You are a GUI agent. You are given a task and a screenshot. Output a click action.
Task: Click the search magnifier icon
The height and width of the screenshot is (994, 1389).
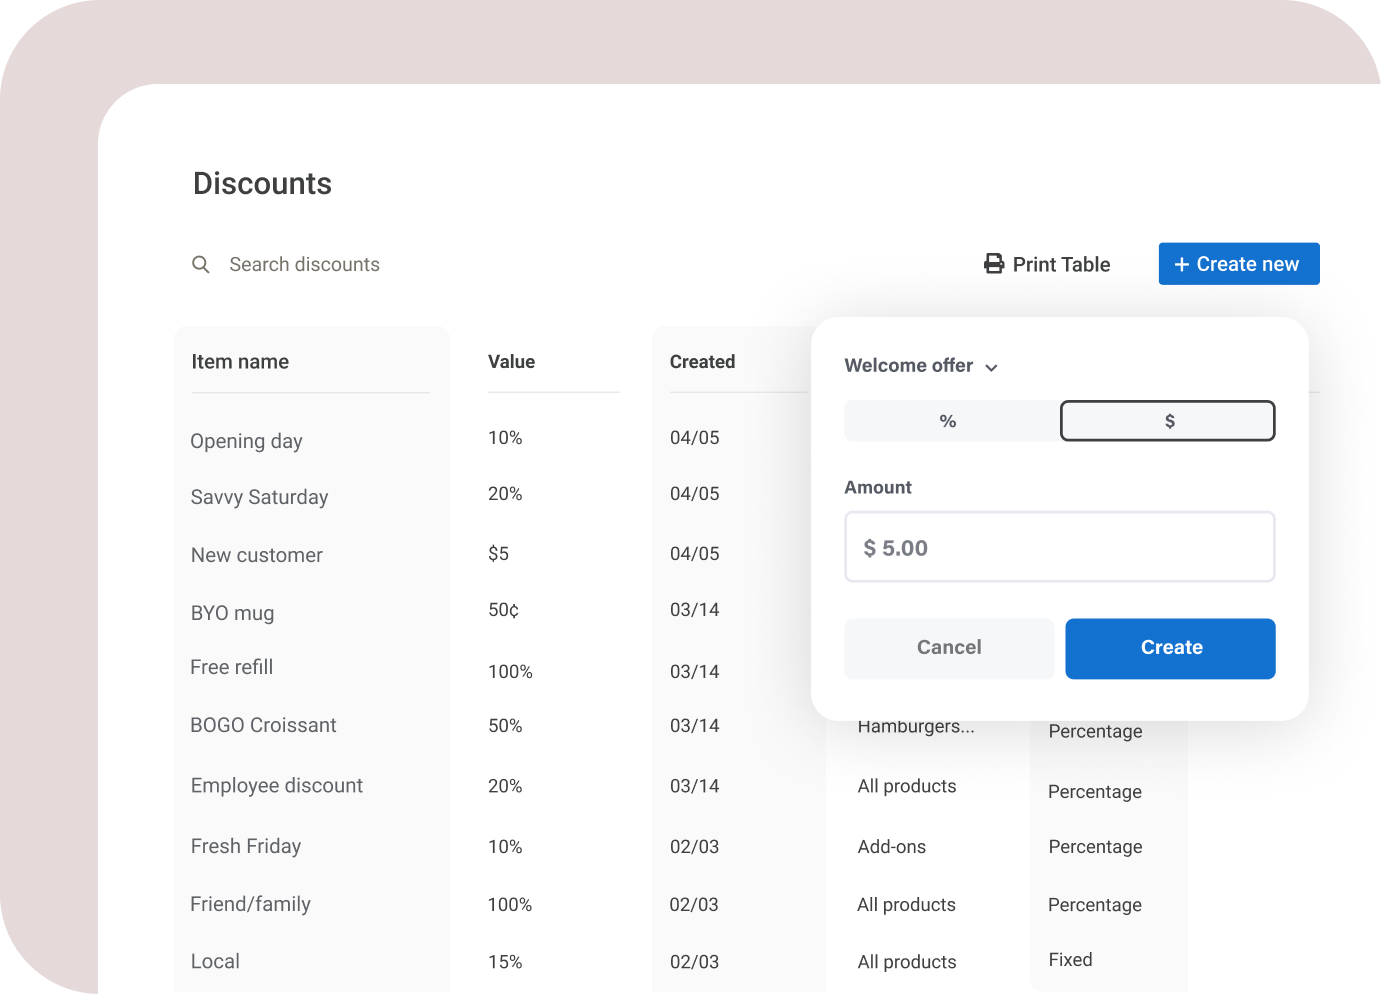200,264
